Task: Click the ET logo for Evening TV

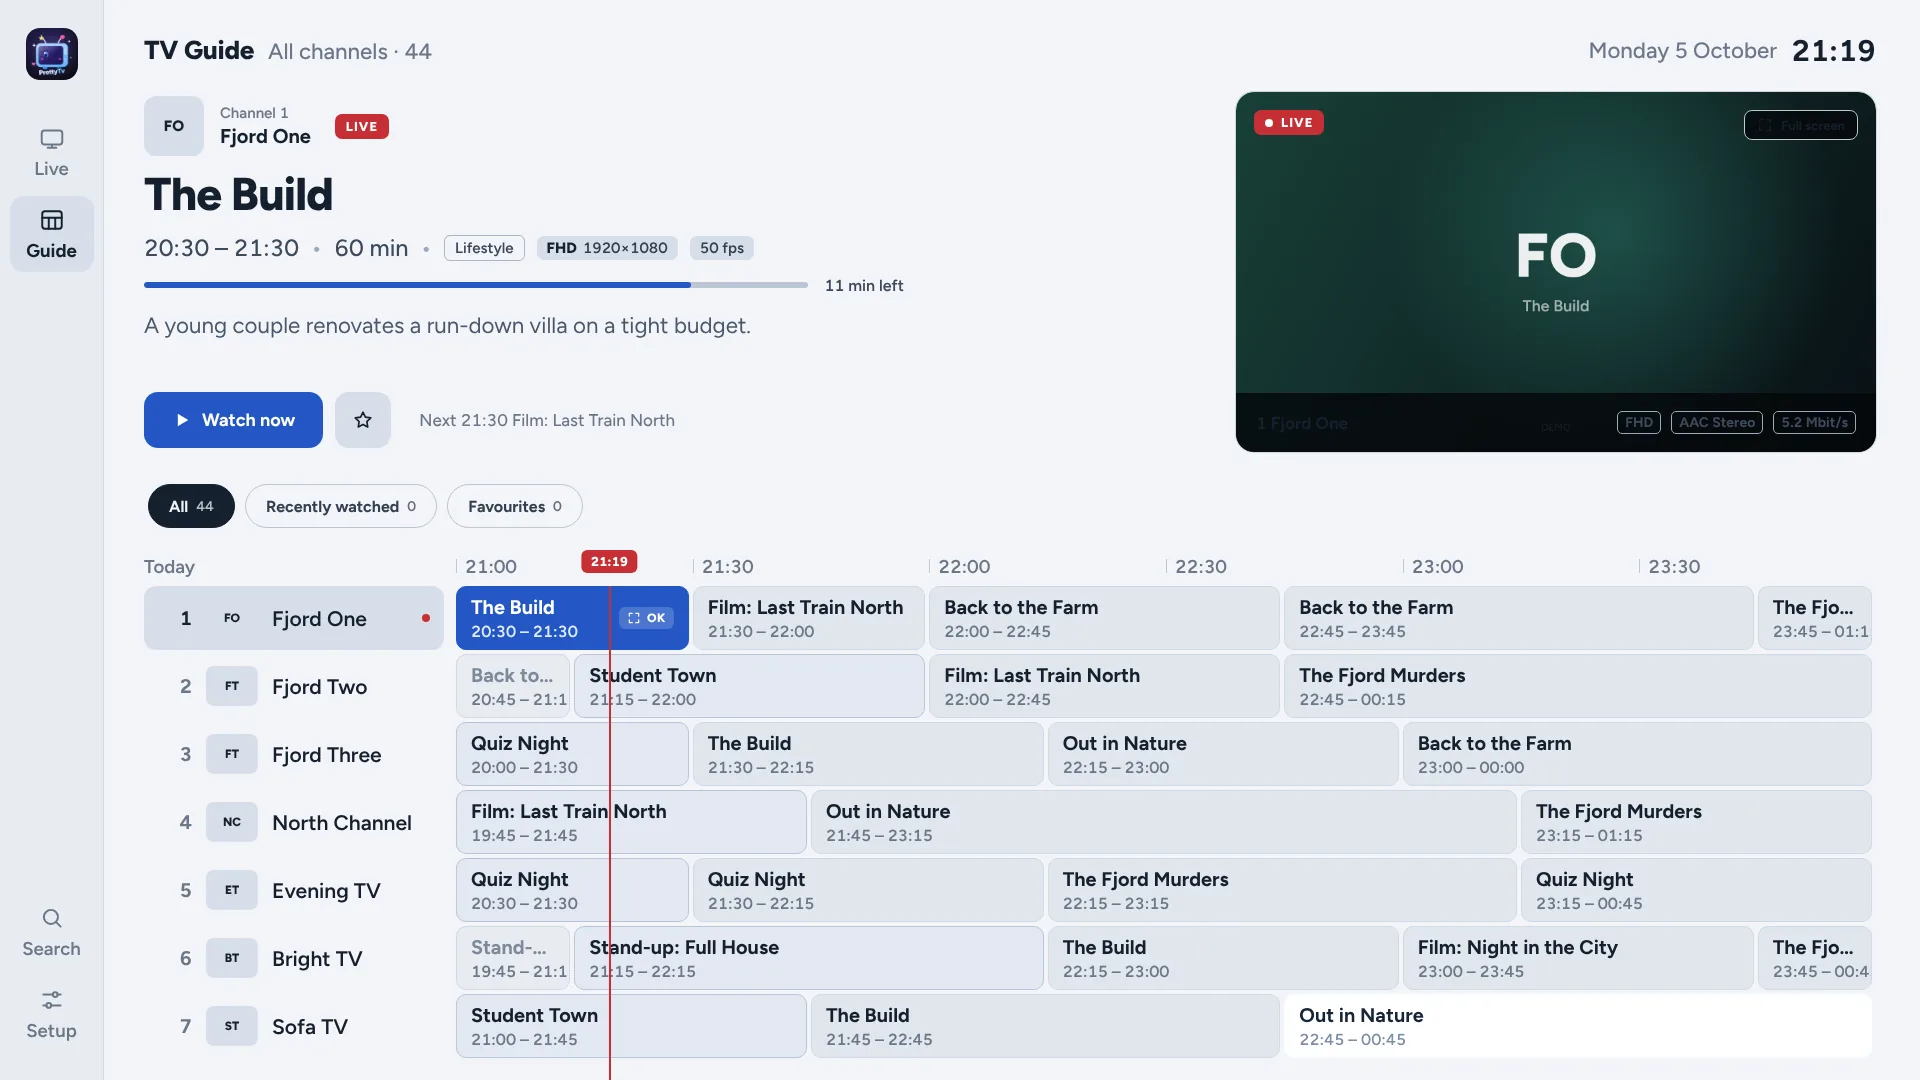Action: click(x=232, y=890)
